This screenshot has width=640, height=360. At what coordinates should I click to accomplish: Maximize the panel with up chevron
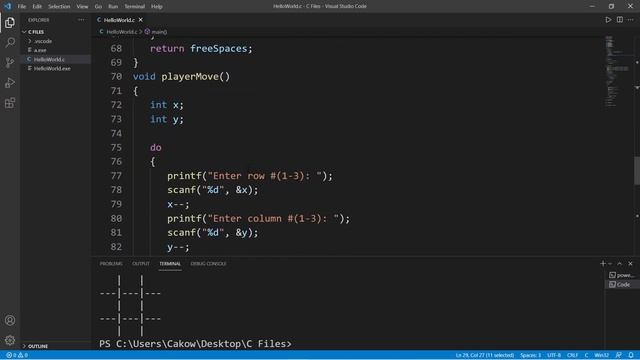point(620,264)
